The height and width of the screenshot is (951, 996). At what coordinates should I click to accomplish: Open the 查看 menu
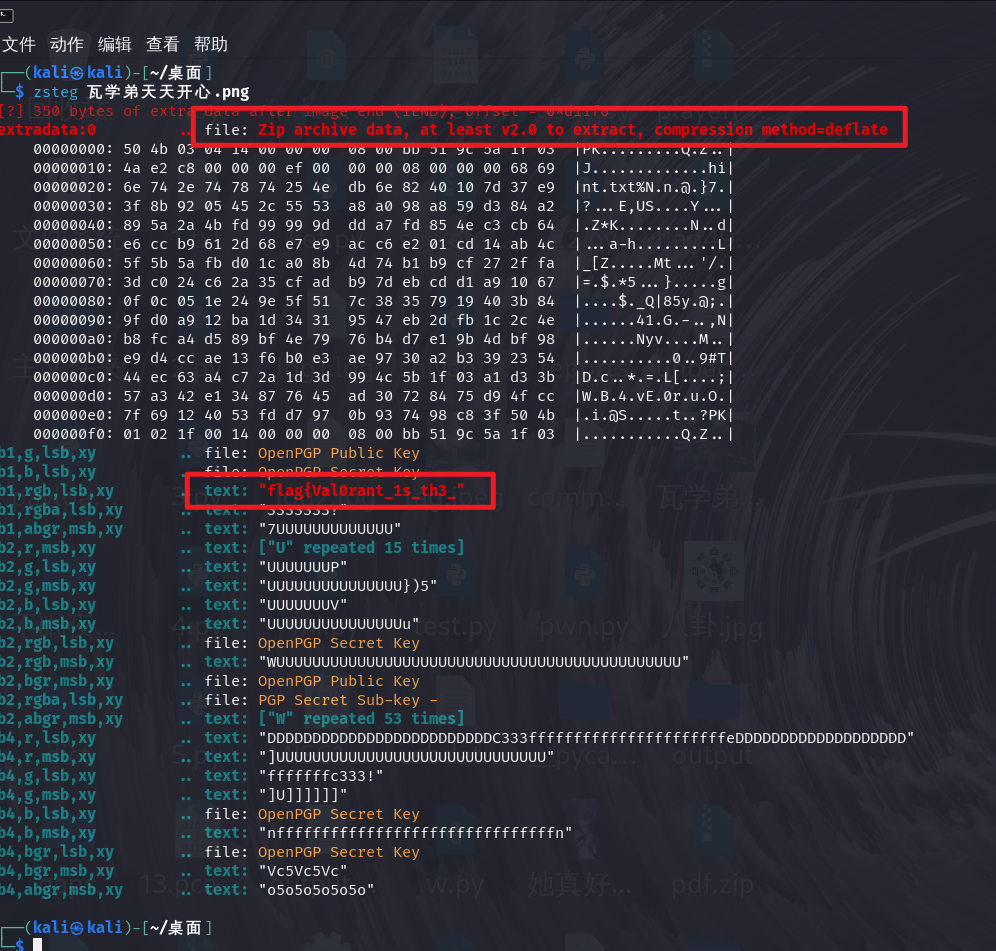(x=162, y=44)
